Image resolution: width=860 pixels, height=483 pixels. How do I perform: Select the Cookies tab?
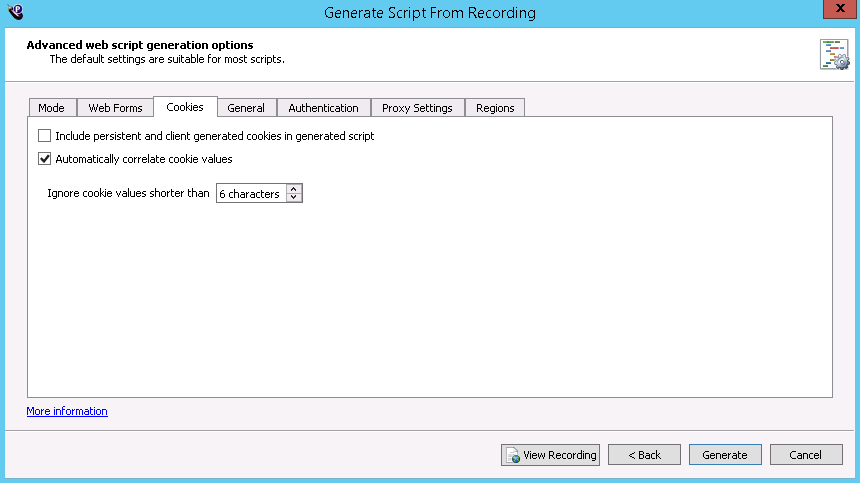coord(185,107)
